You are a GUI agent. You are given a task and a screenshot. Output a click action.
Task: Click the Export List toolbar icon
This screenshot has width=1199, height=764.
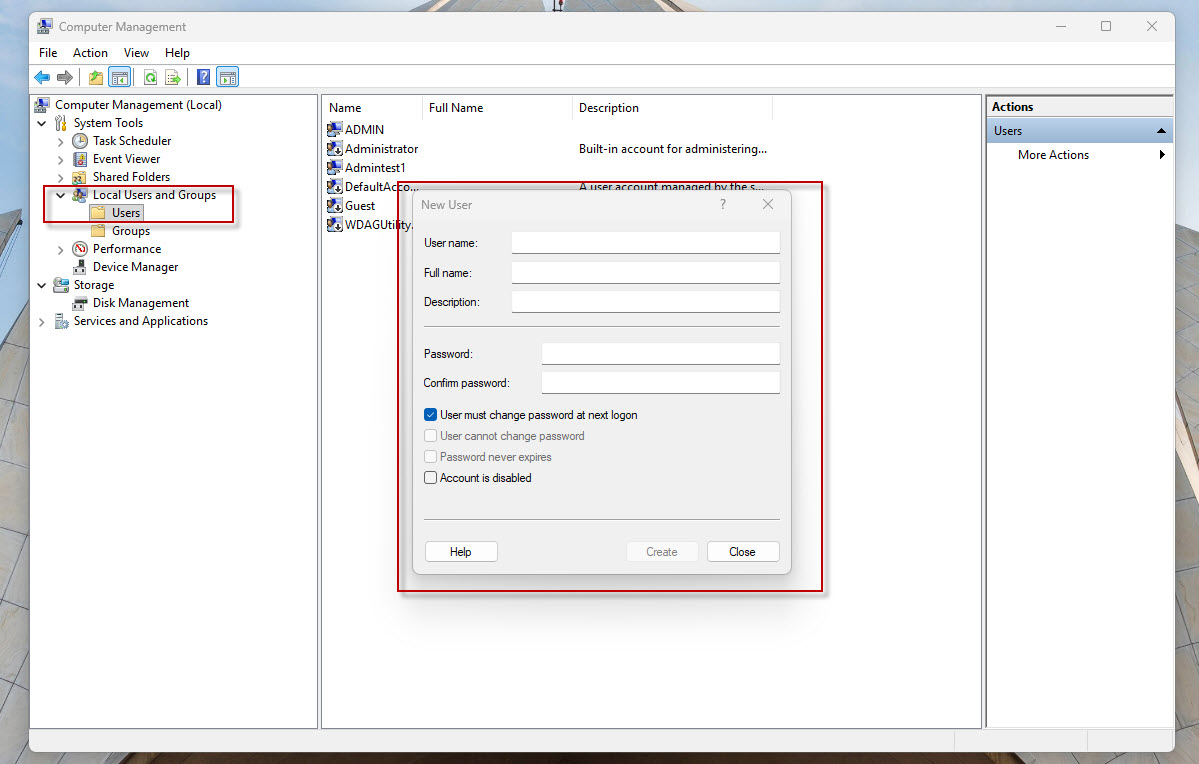pos(174,77)
